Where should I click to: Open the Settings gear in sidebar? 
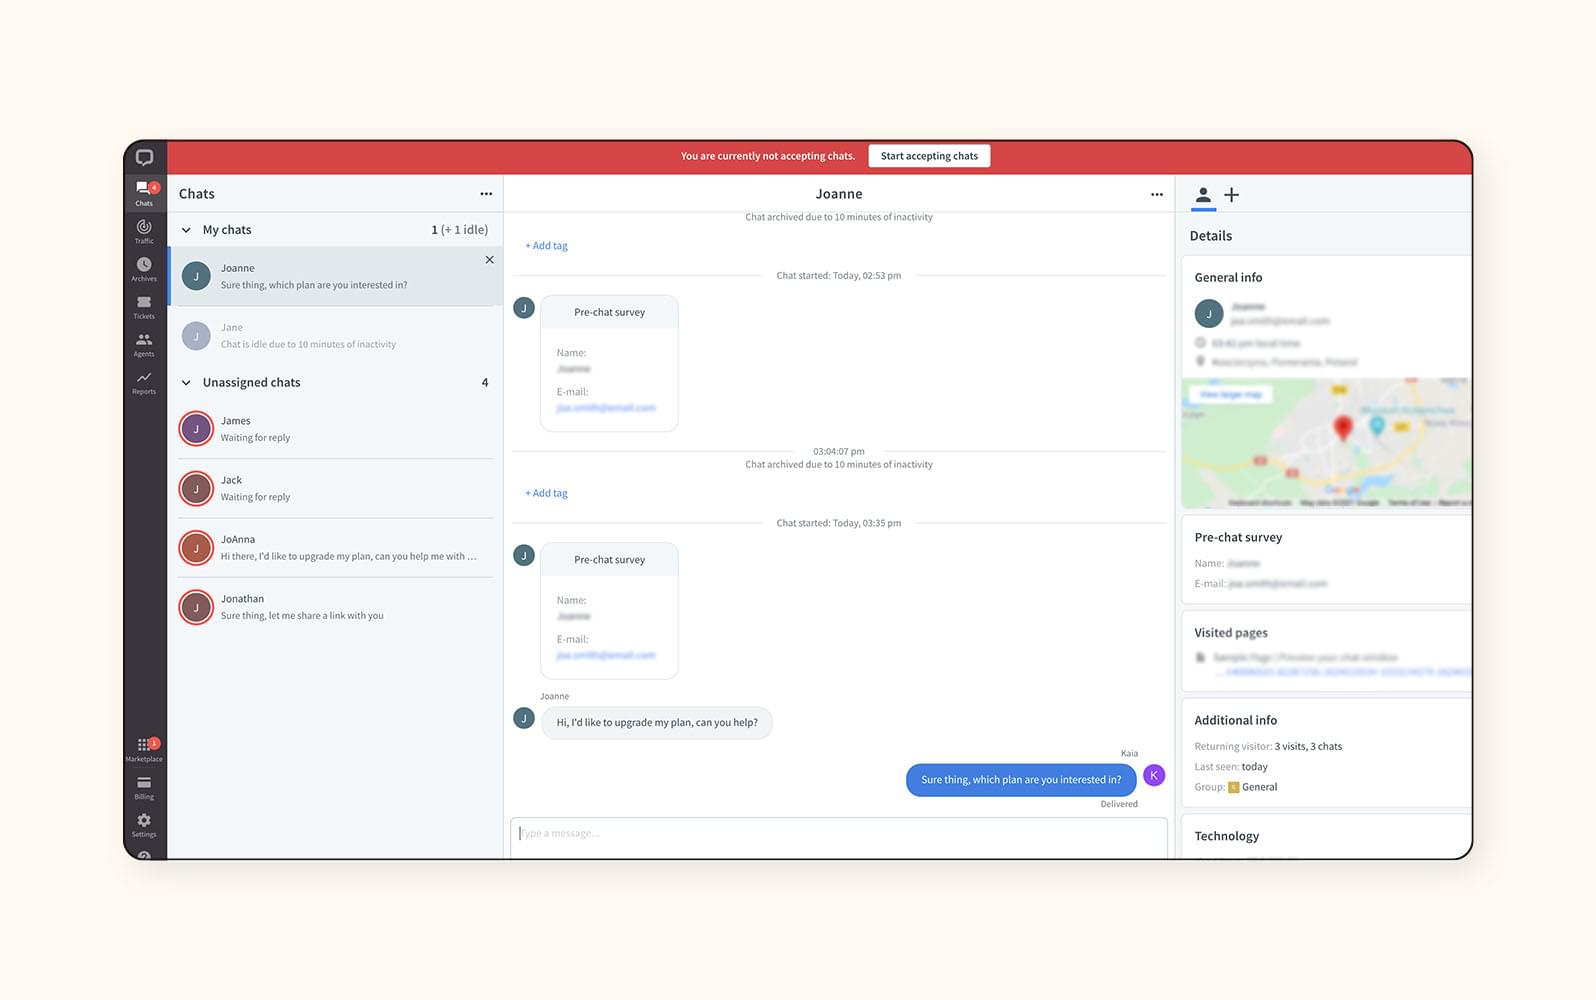[x=144, y=825]
